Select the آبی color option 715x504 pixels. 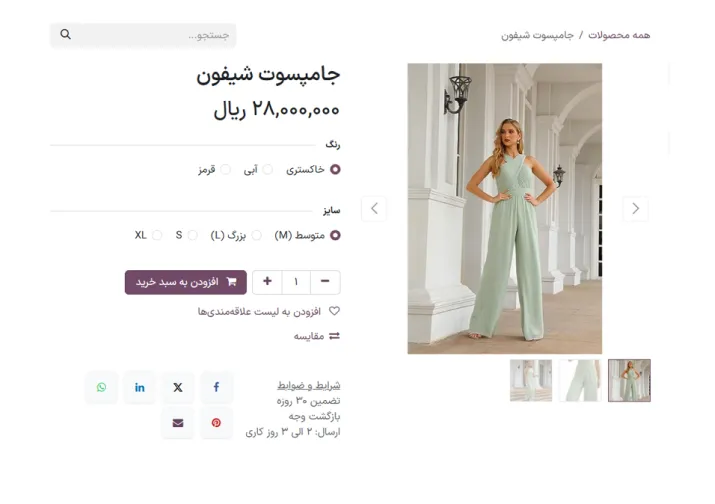267,170
